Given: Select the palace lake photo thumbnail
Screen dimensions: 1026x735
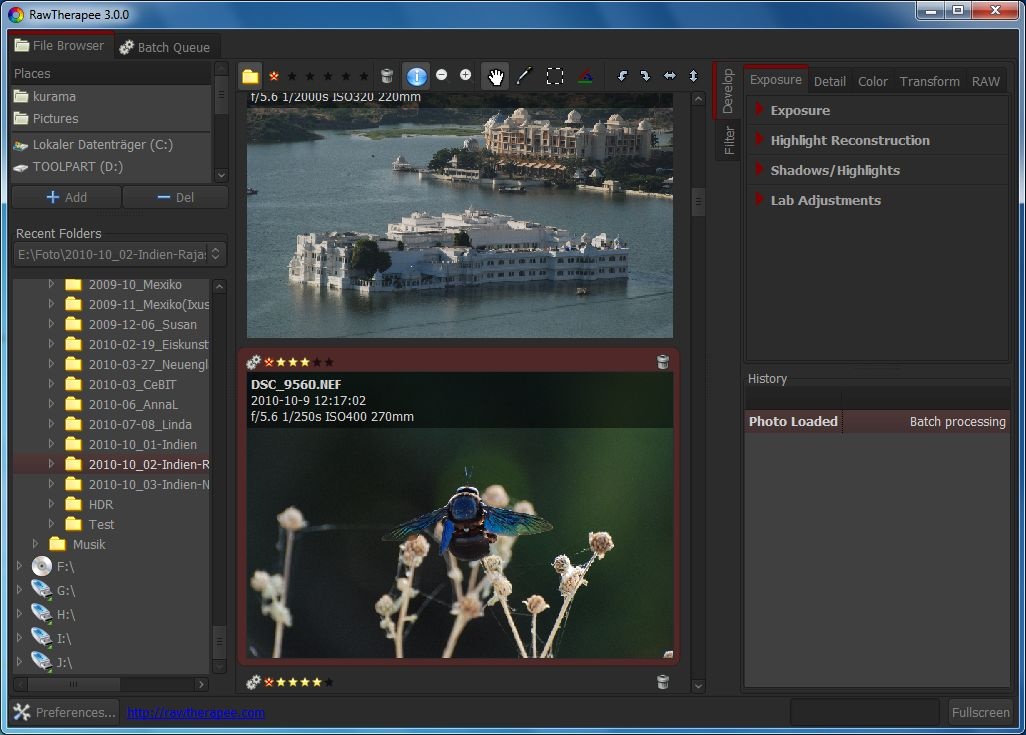Looking at the screenshot, I should pyautogui.click(x=460, y=215).
